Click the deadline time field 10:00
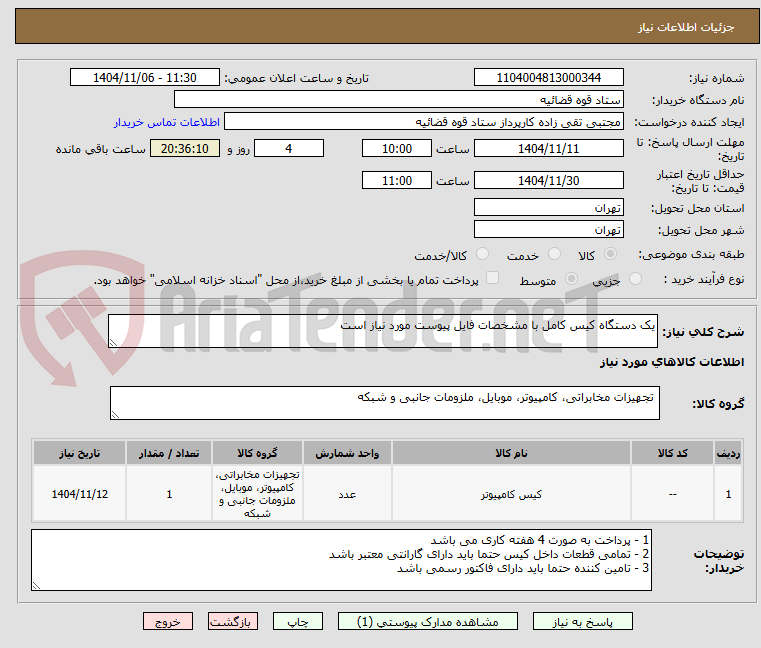 point(397,148)
